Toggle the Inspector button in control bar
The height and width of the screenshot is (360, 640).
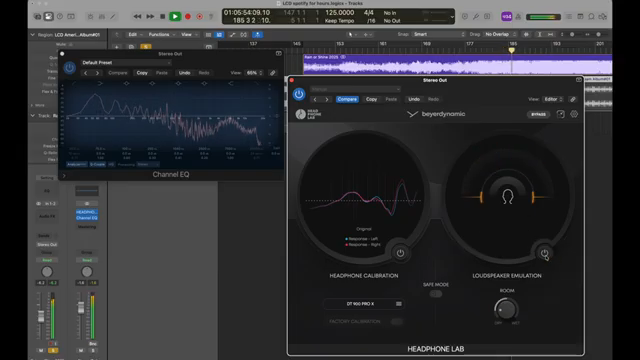click(x=49, y=17)
